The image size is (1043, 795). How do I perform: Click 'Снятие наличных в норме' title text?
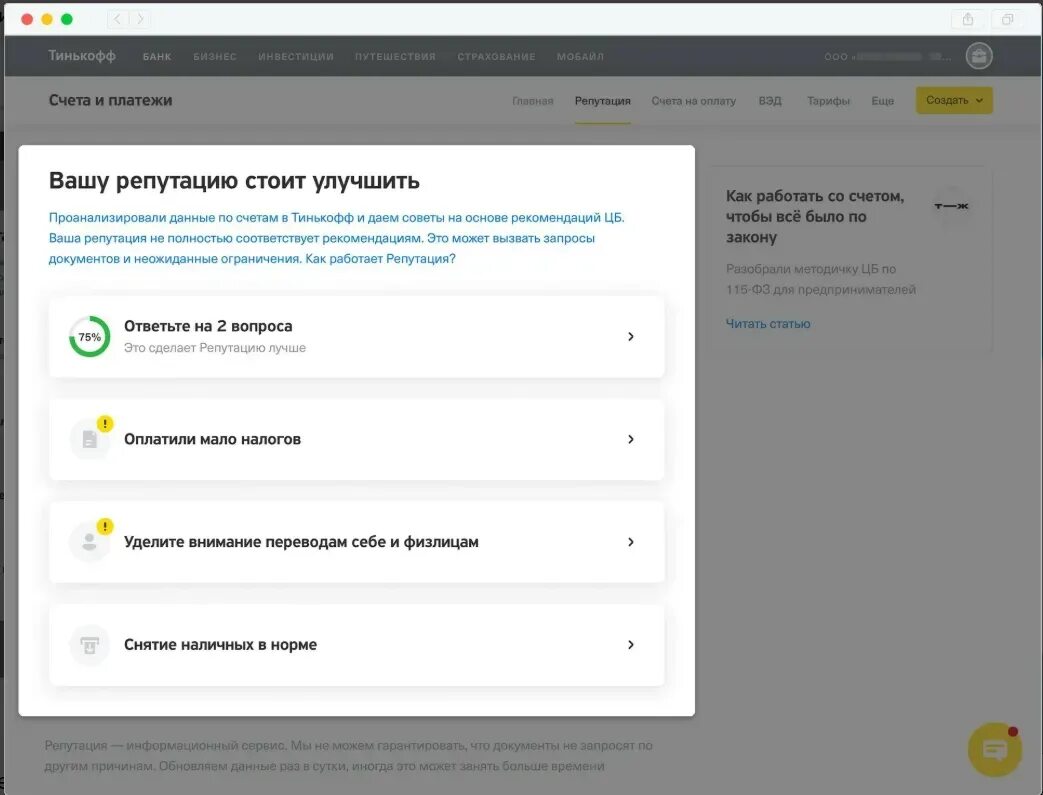tap(220, 645)
